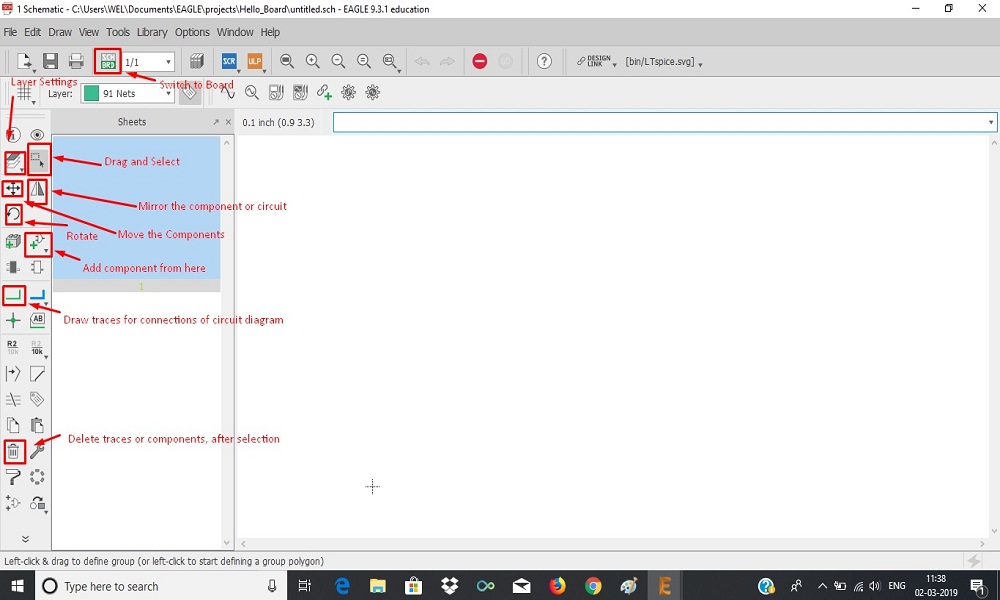Select the tag Attribute tool

(x=37, y=399)
